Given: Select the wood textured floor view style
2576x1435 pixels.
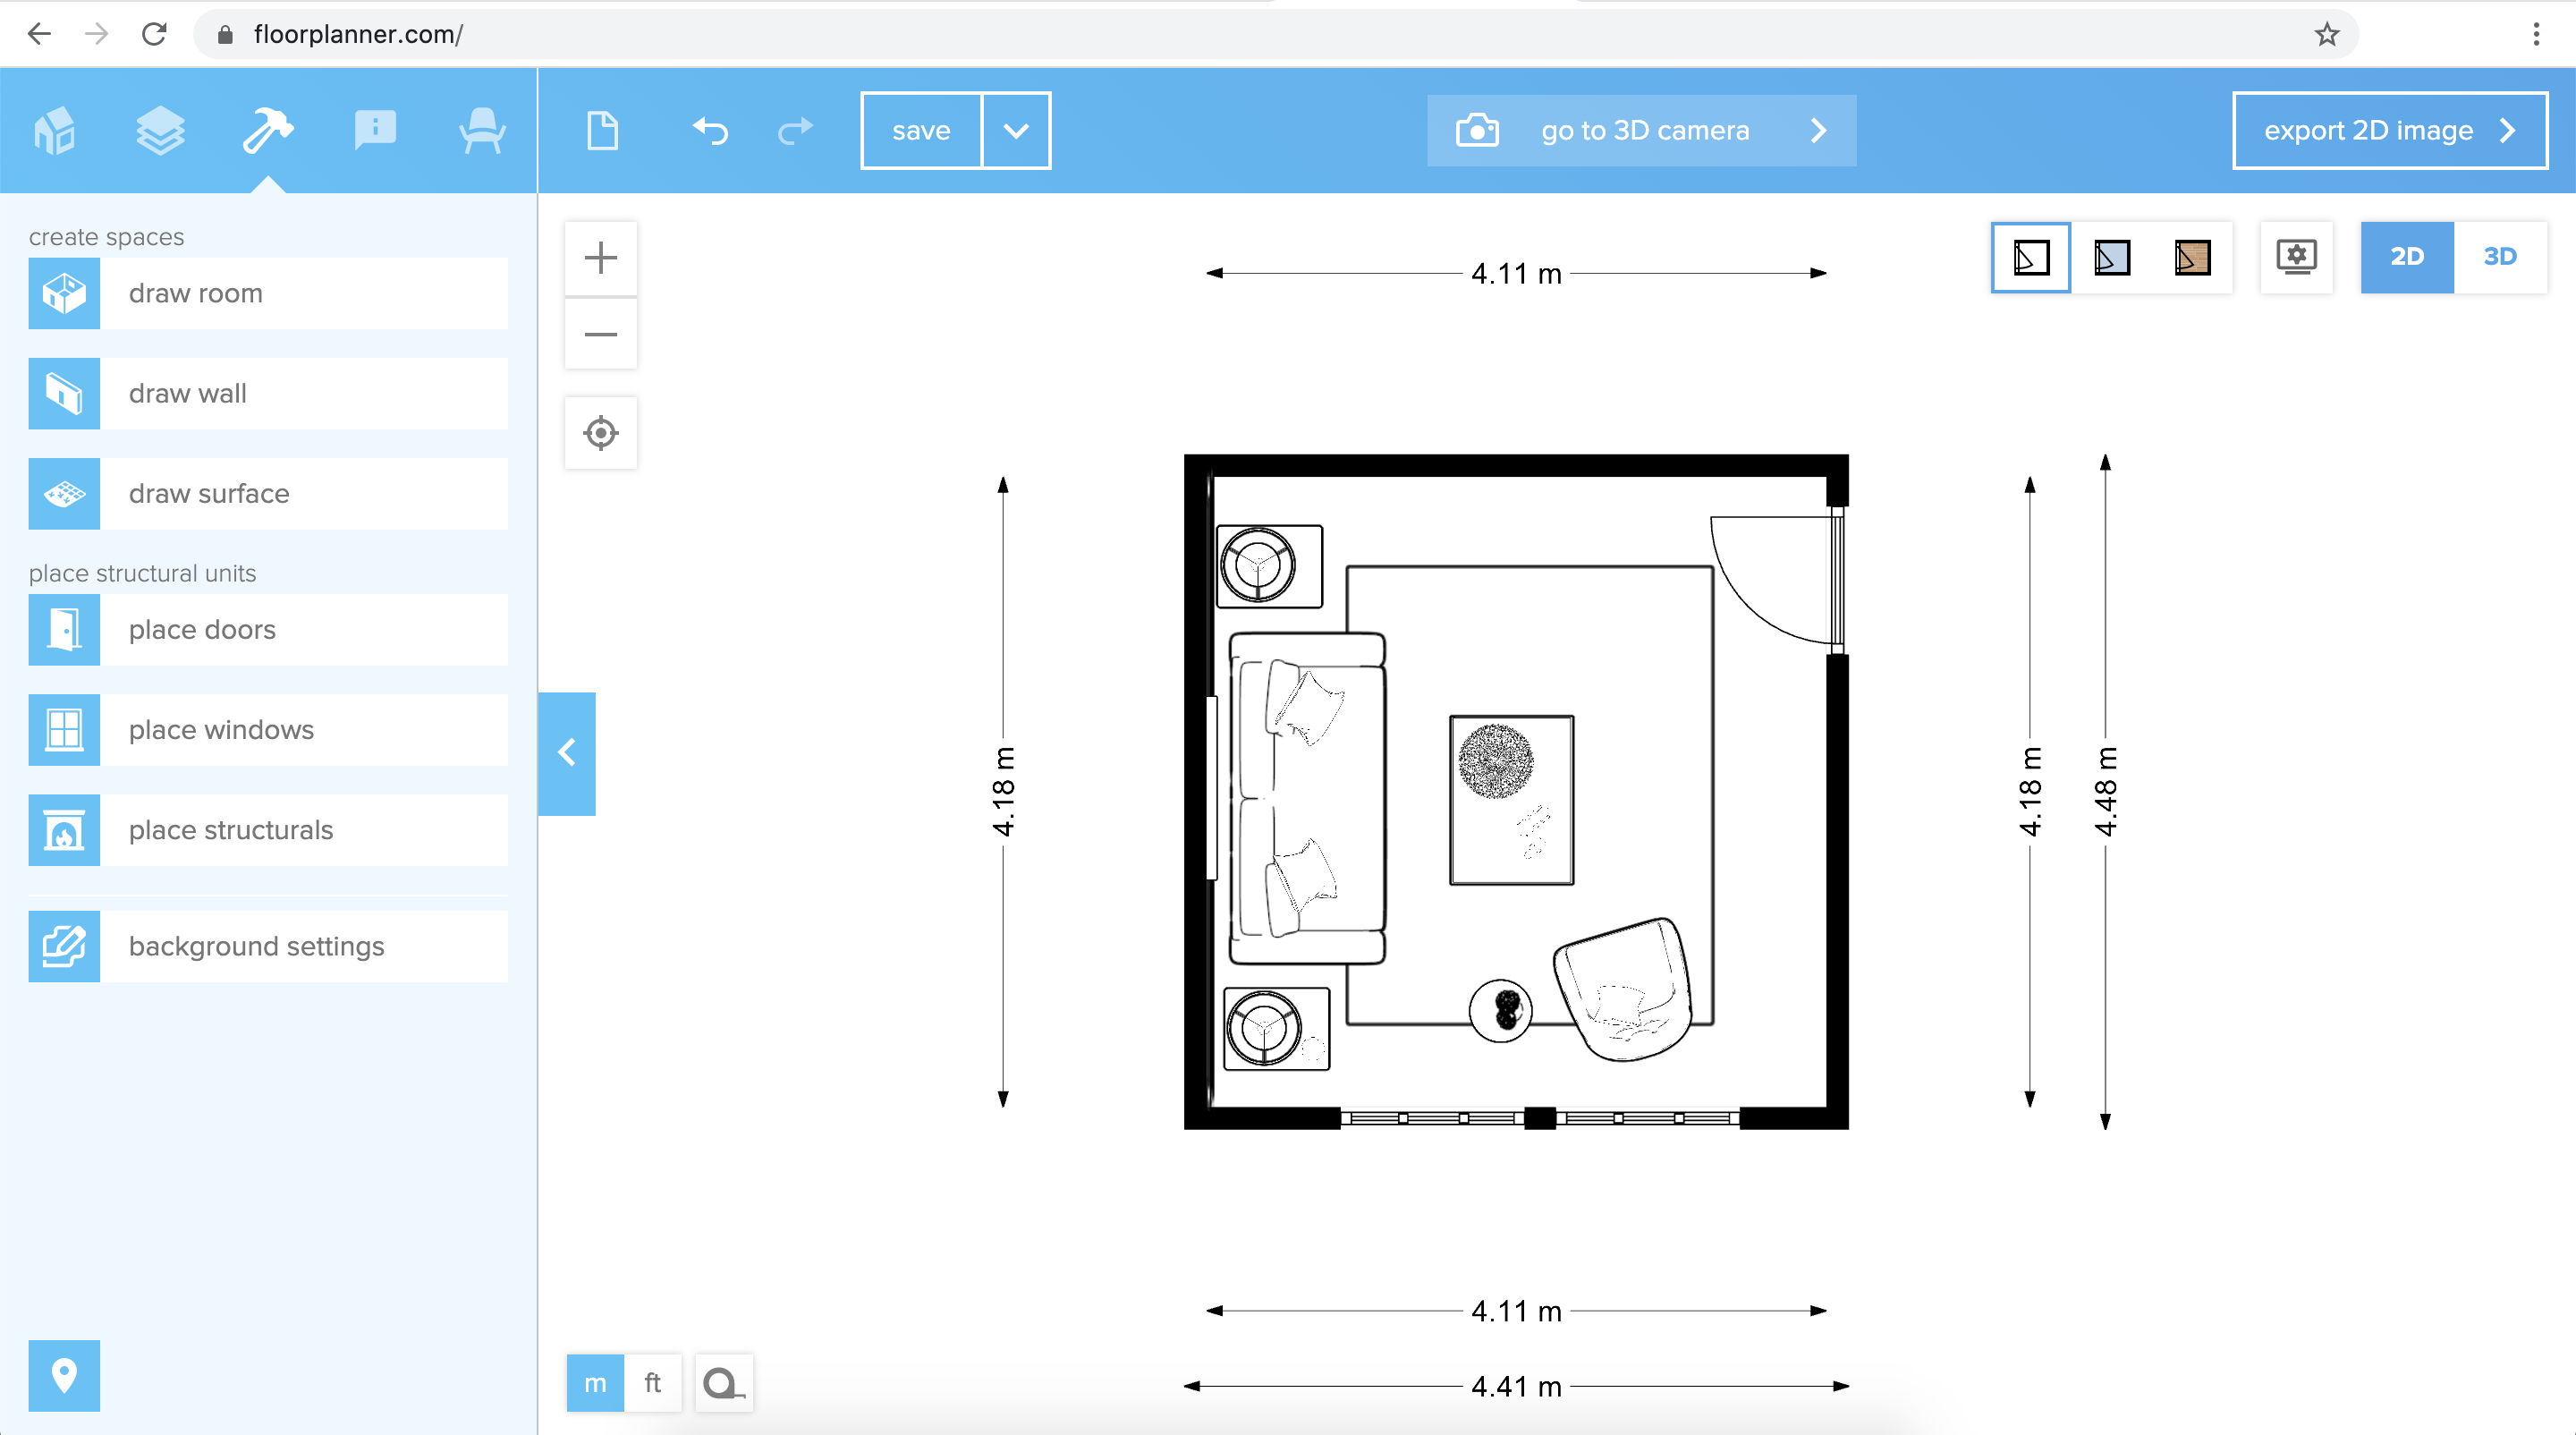Looking at the screenshot, I should pos(2191,257).
